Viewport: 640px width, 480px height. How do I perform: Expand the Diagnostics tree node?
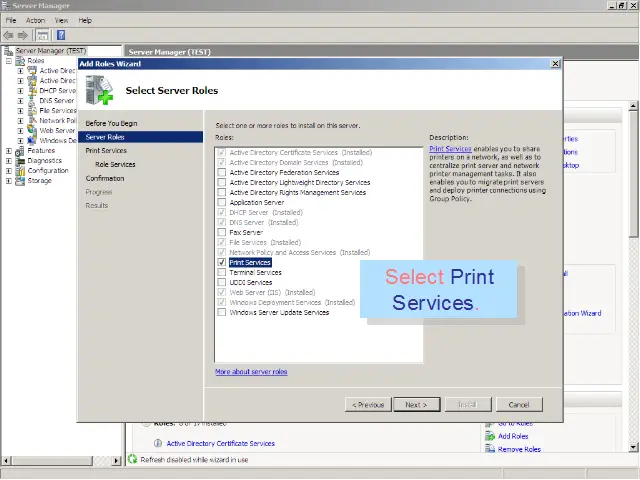click(x=9, y=161)
